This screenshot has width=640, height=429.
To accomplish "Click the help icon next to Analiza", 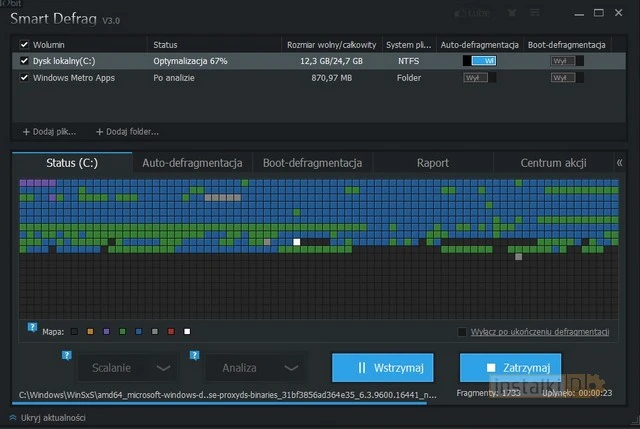I will click(195, 356).
